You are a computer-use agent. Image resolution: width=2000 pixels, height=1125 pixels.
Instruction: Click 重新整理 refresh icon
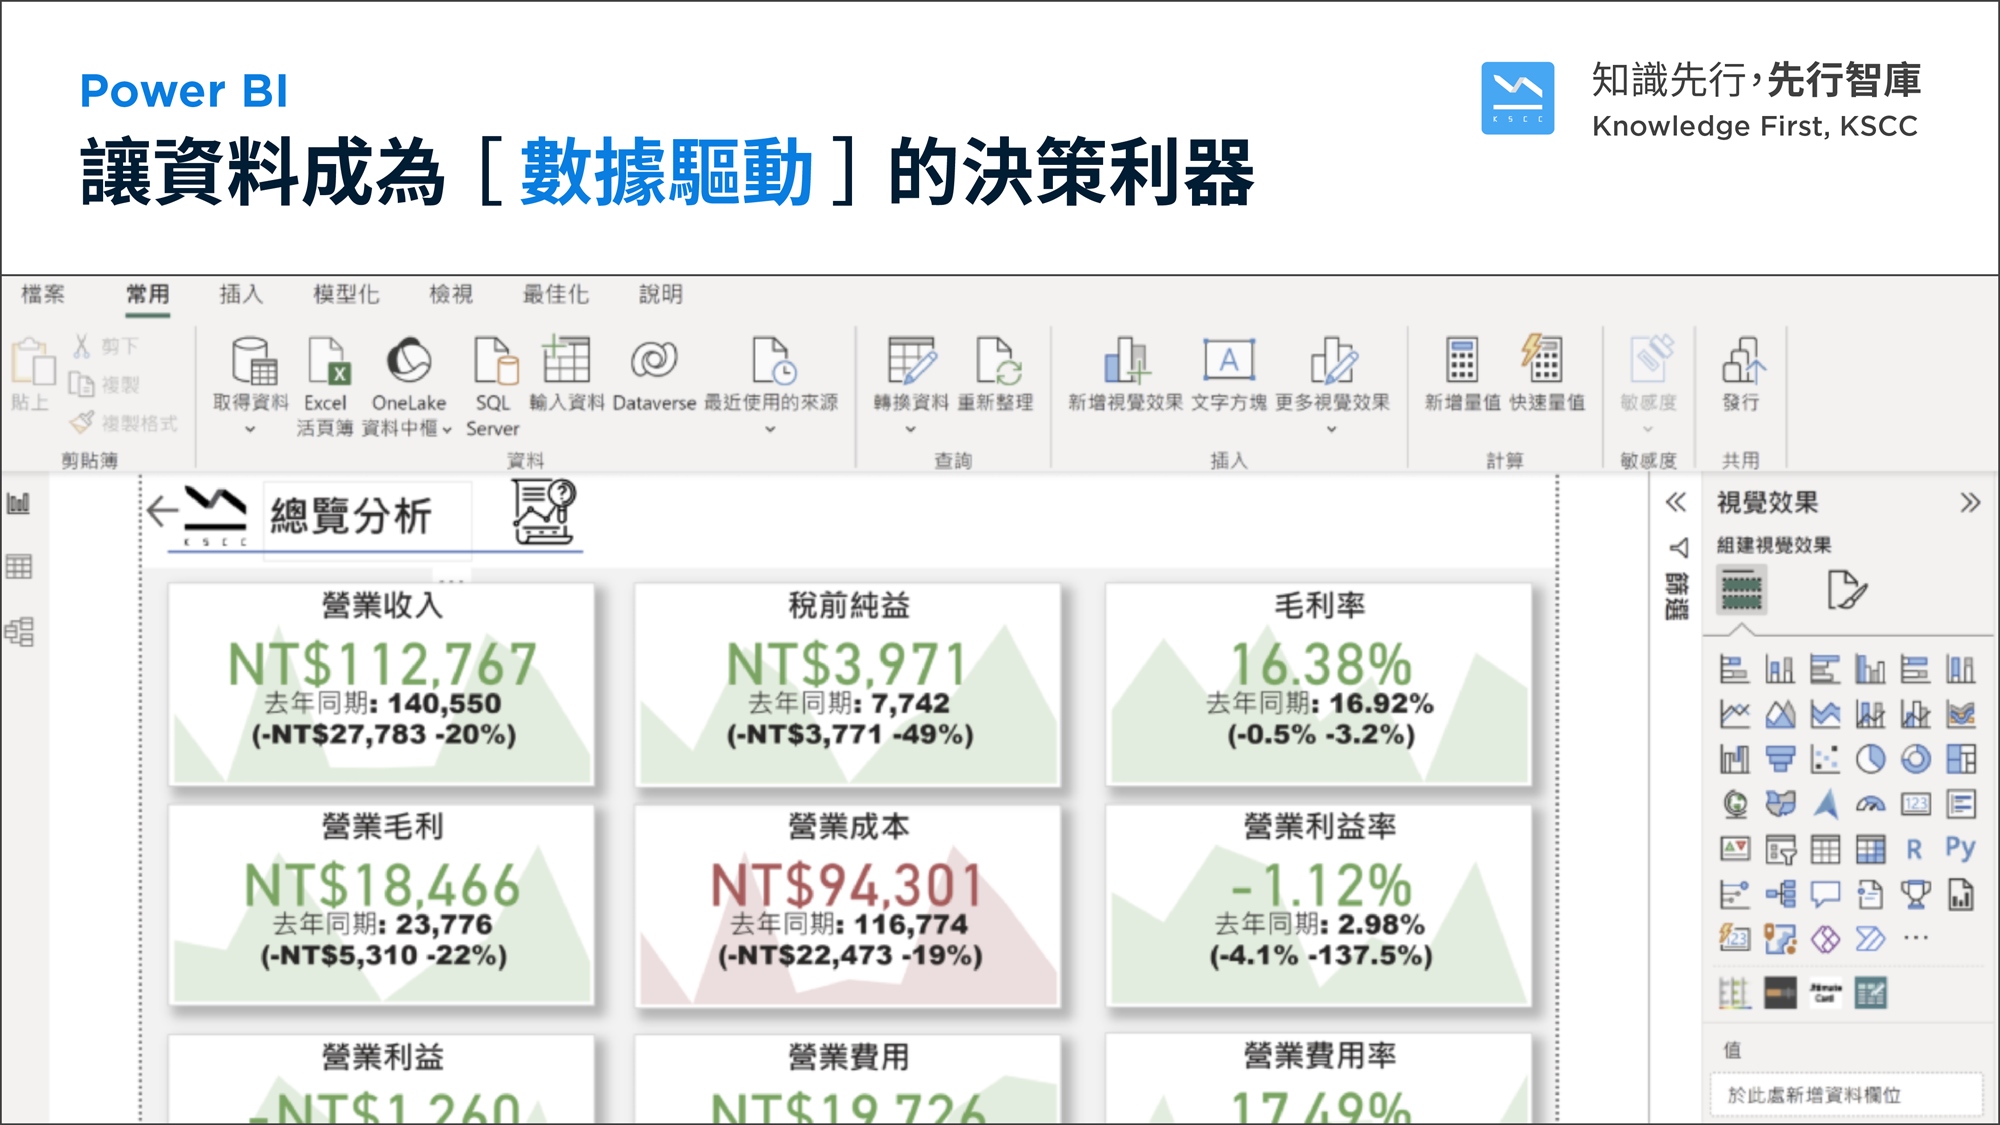pyautogui.click(x=996, y=362)
